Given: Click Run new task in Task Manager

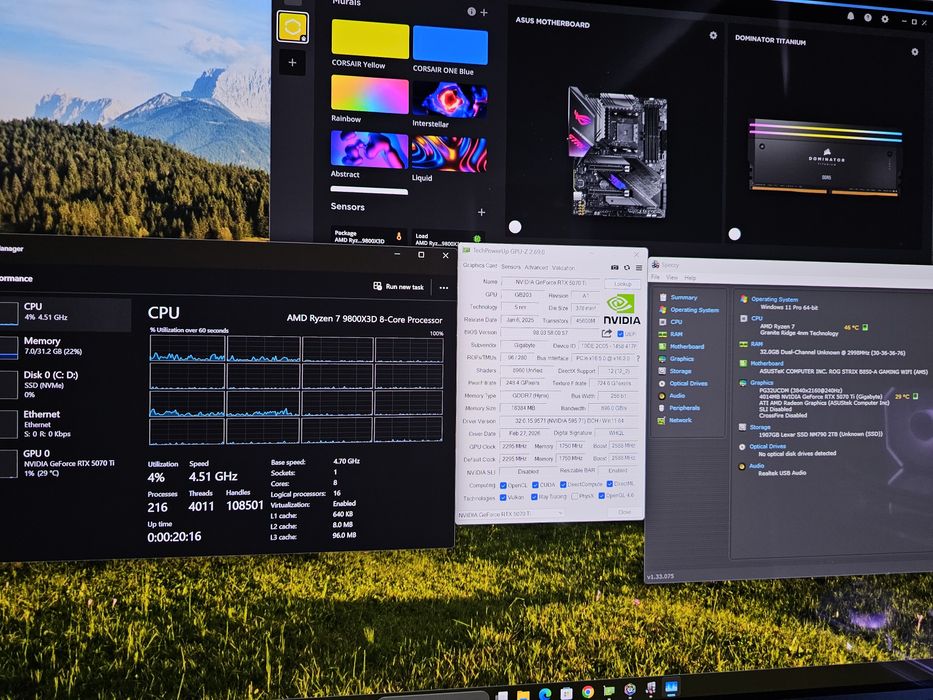Looking at the screenshot, I should (x=399, y=286).
